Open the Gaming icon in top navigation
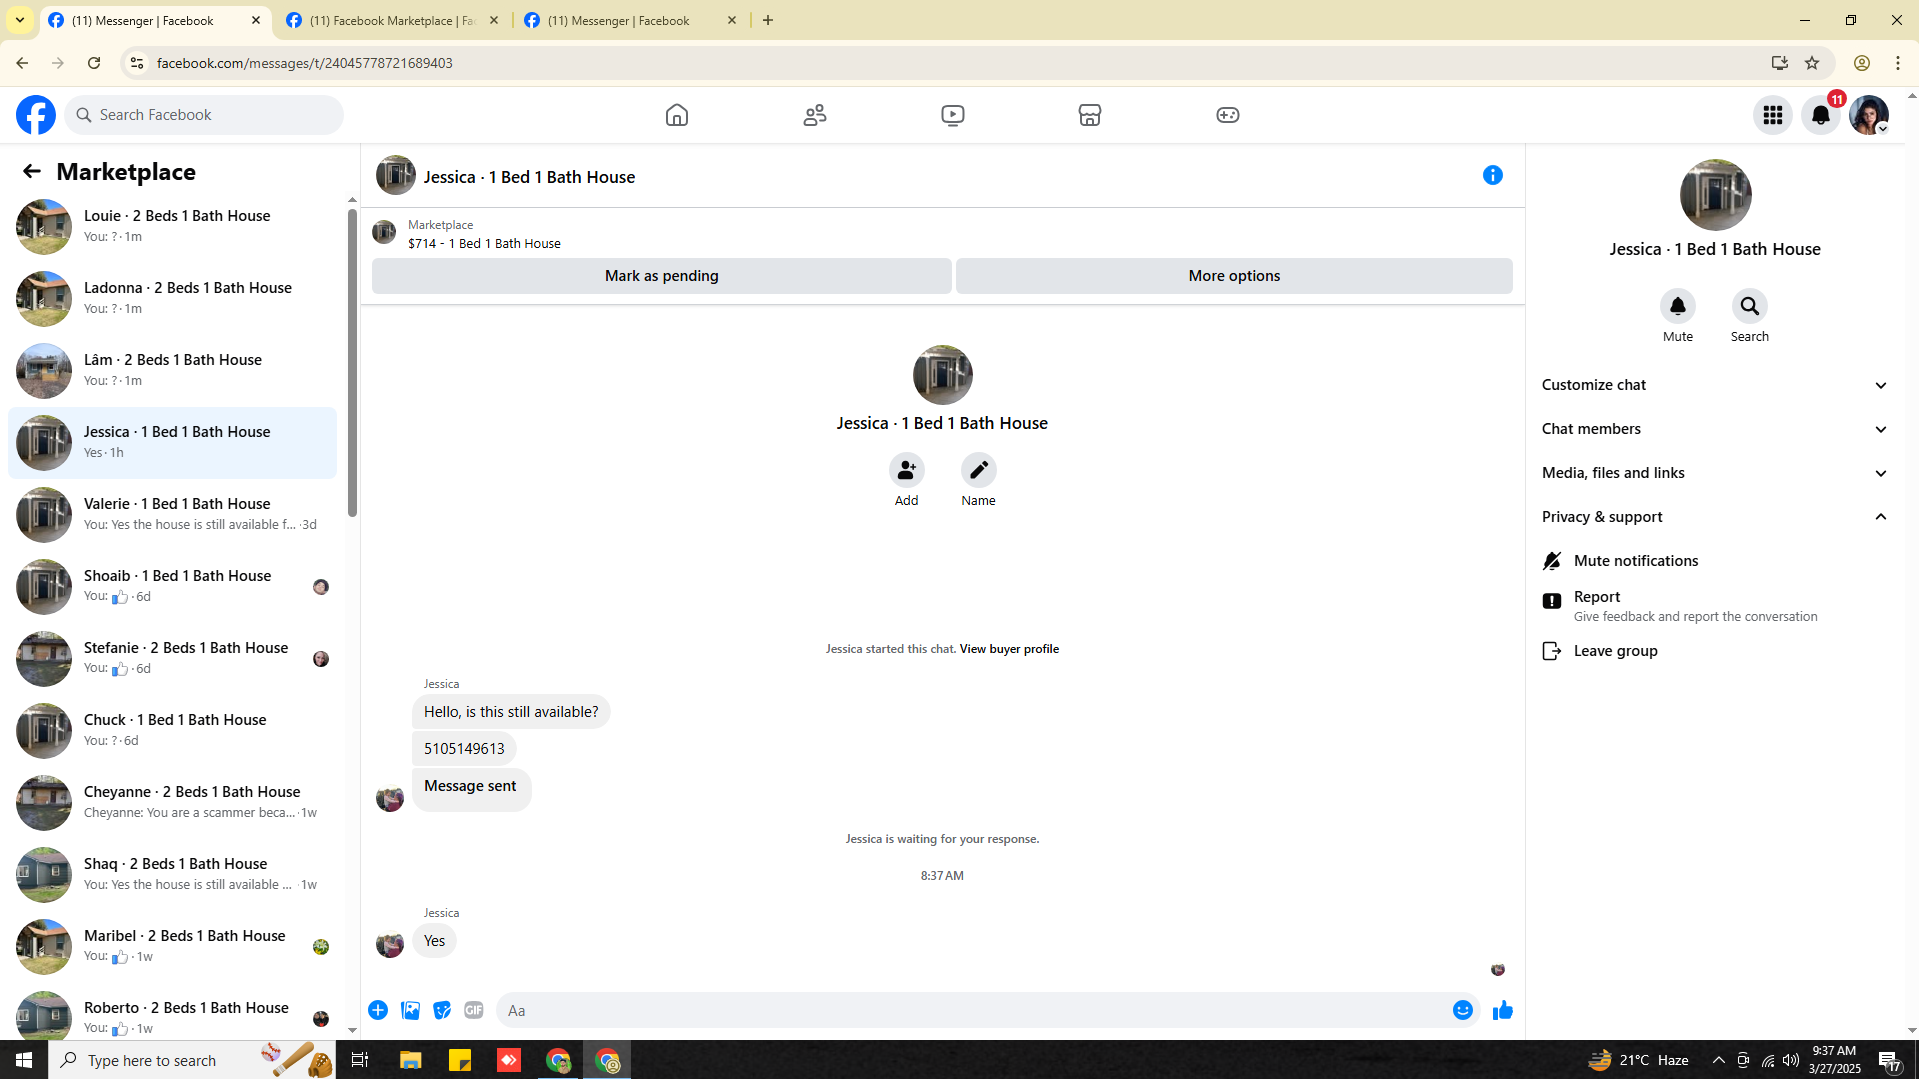 (x=1228, y=115)
